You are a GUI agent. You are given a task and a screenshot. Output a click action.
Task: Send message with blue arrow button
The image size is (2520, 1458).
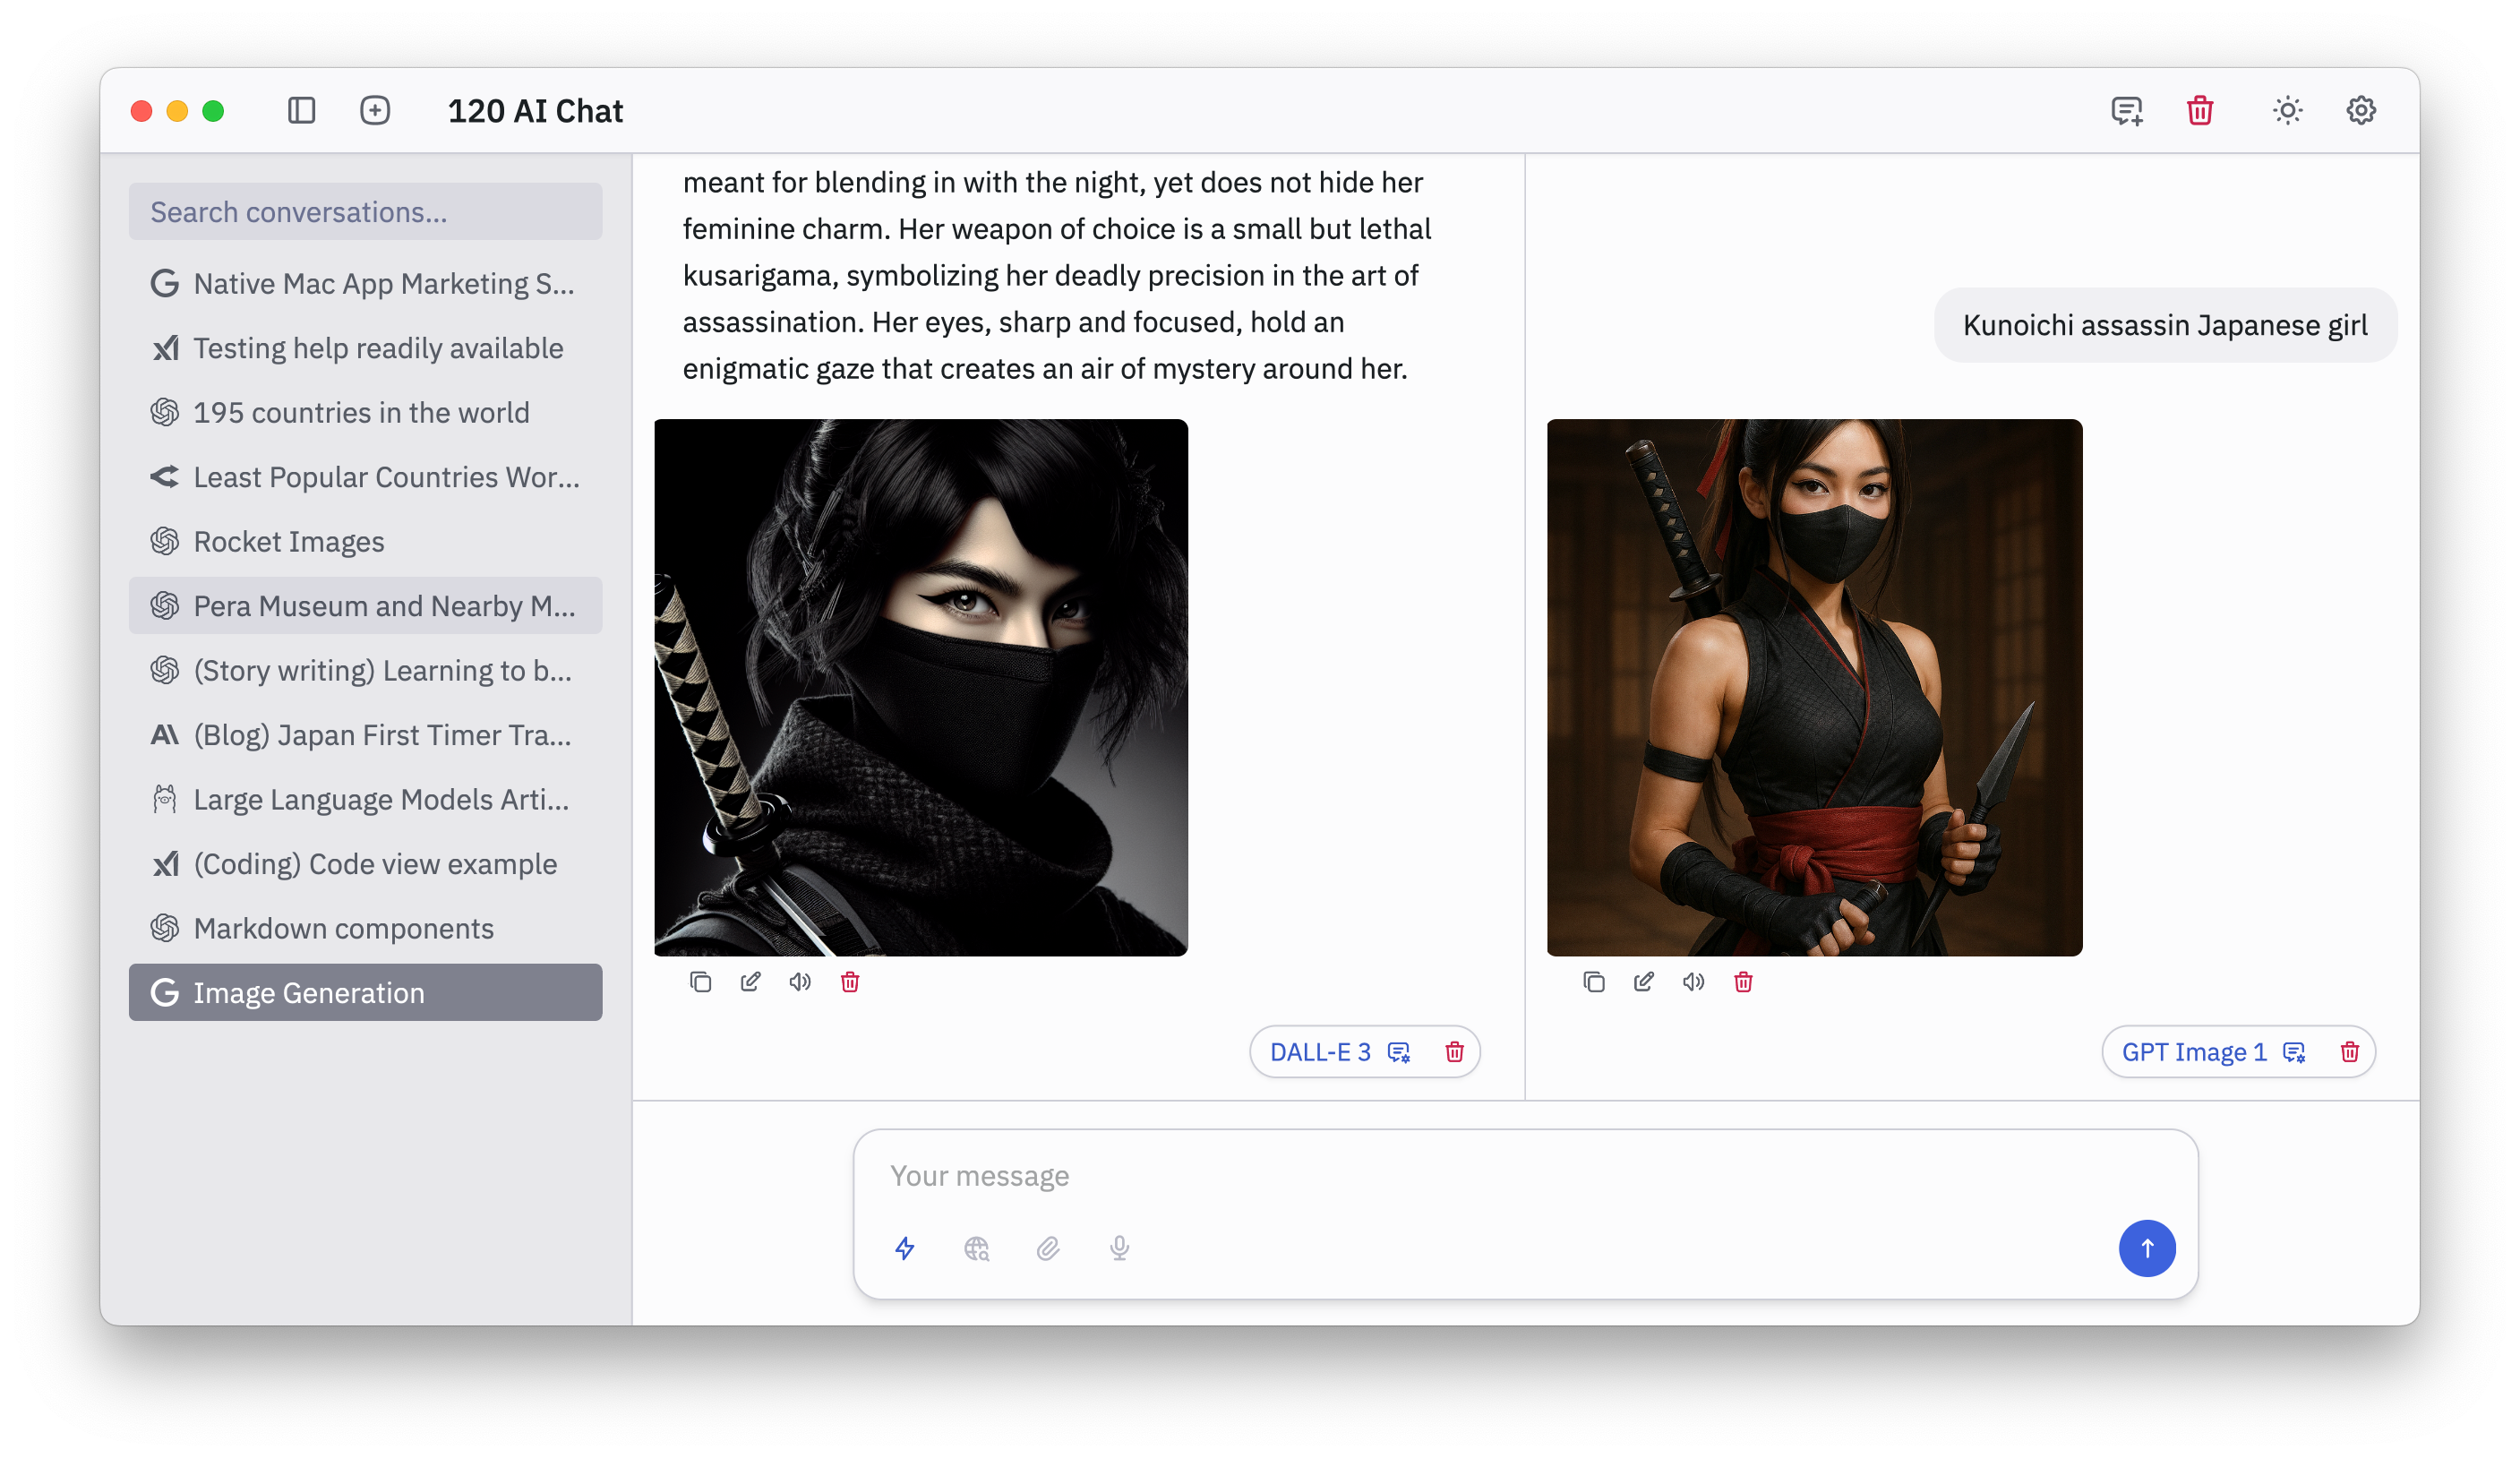tap(2146, 1248)
